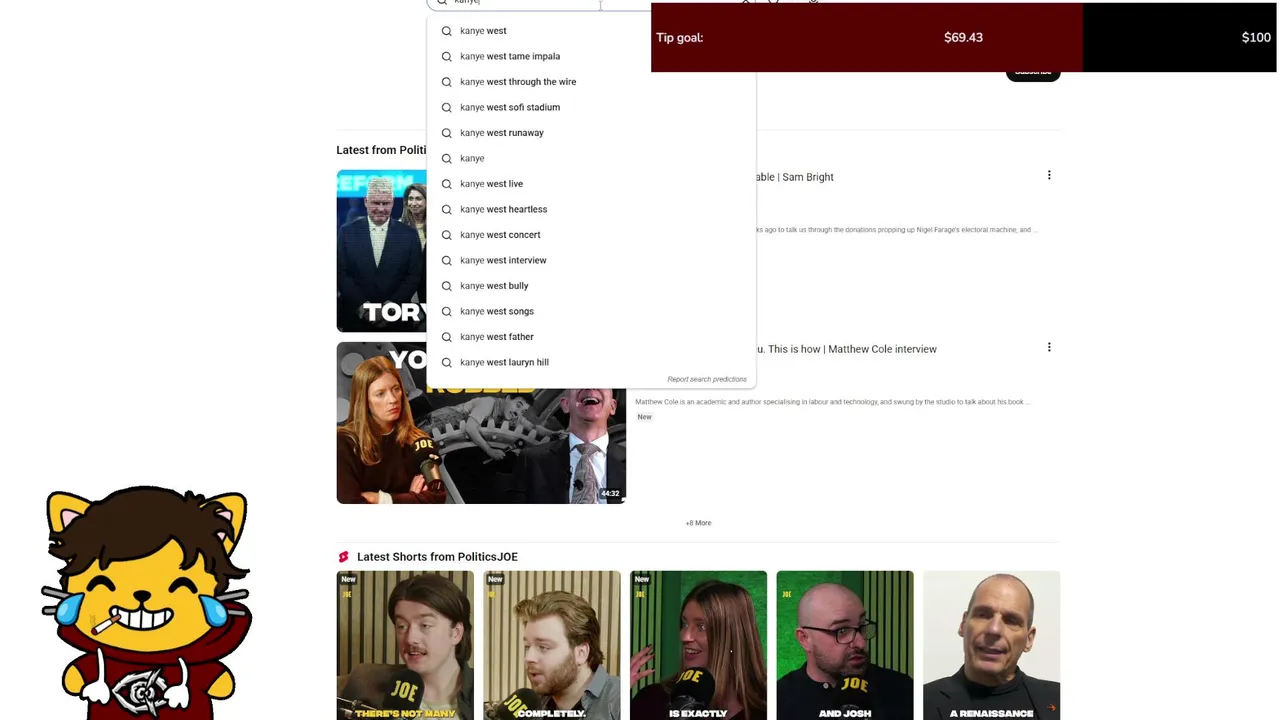Click Shorts logo next to Latest Shorts heading
This screenshot has width=1280, height=720.
344,557
